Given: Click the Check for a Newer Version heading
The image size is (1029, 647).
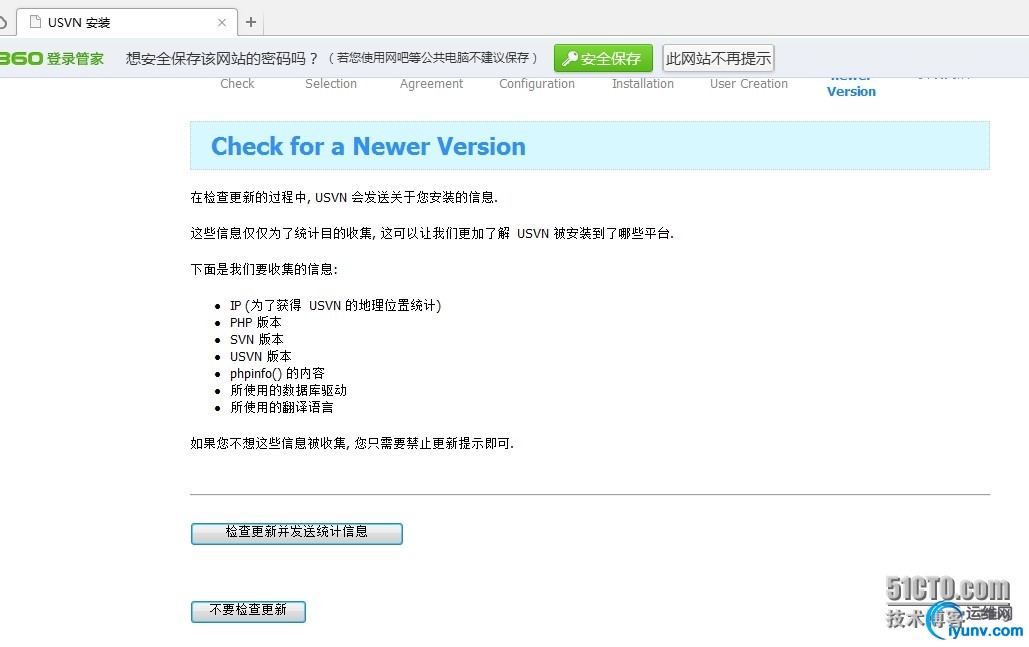Looking at the screenshot, I should [368, 146].
